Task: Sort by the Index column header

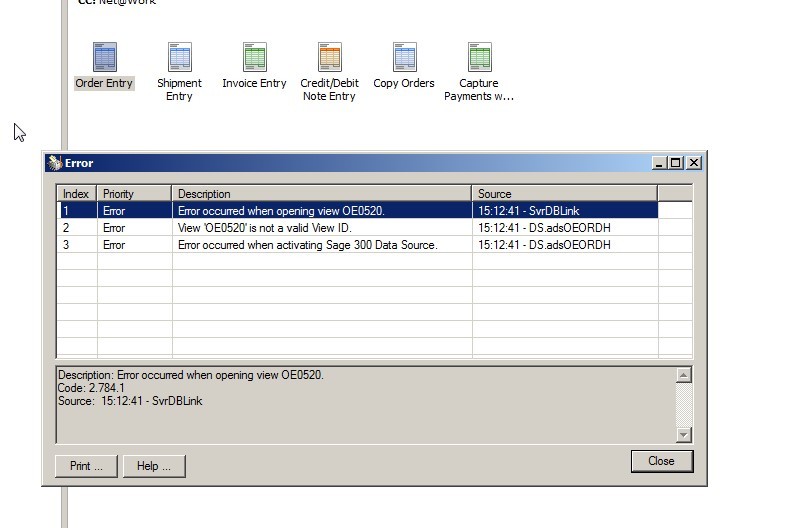Action: pyautogui.click(x=77, y=194)
